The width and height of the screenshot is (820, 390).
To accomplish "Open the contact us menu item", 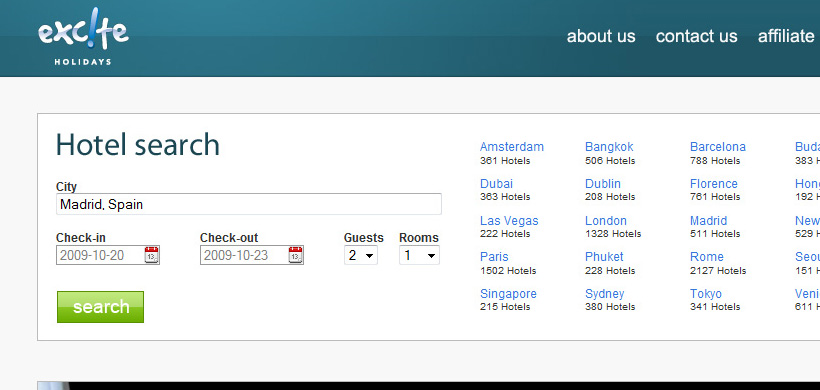I will click(697, 36).
